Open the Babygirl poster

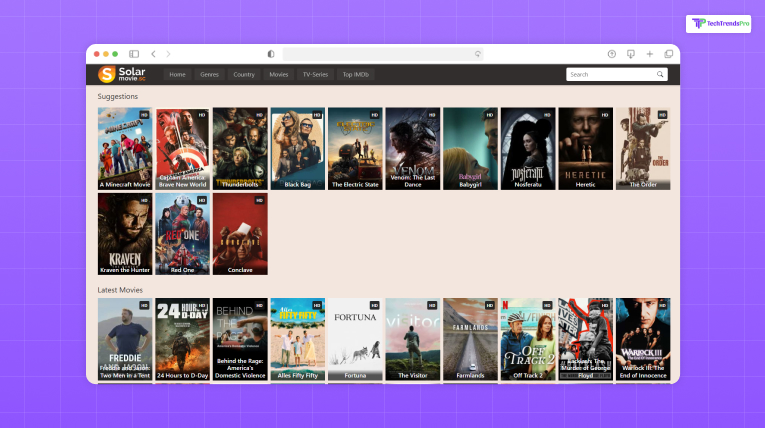[x=470, y=148]
